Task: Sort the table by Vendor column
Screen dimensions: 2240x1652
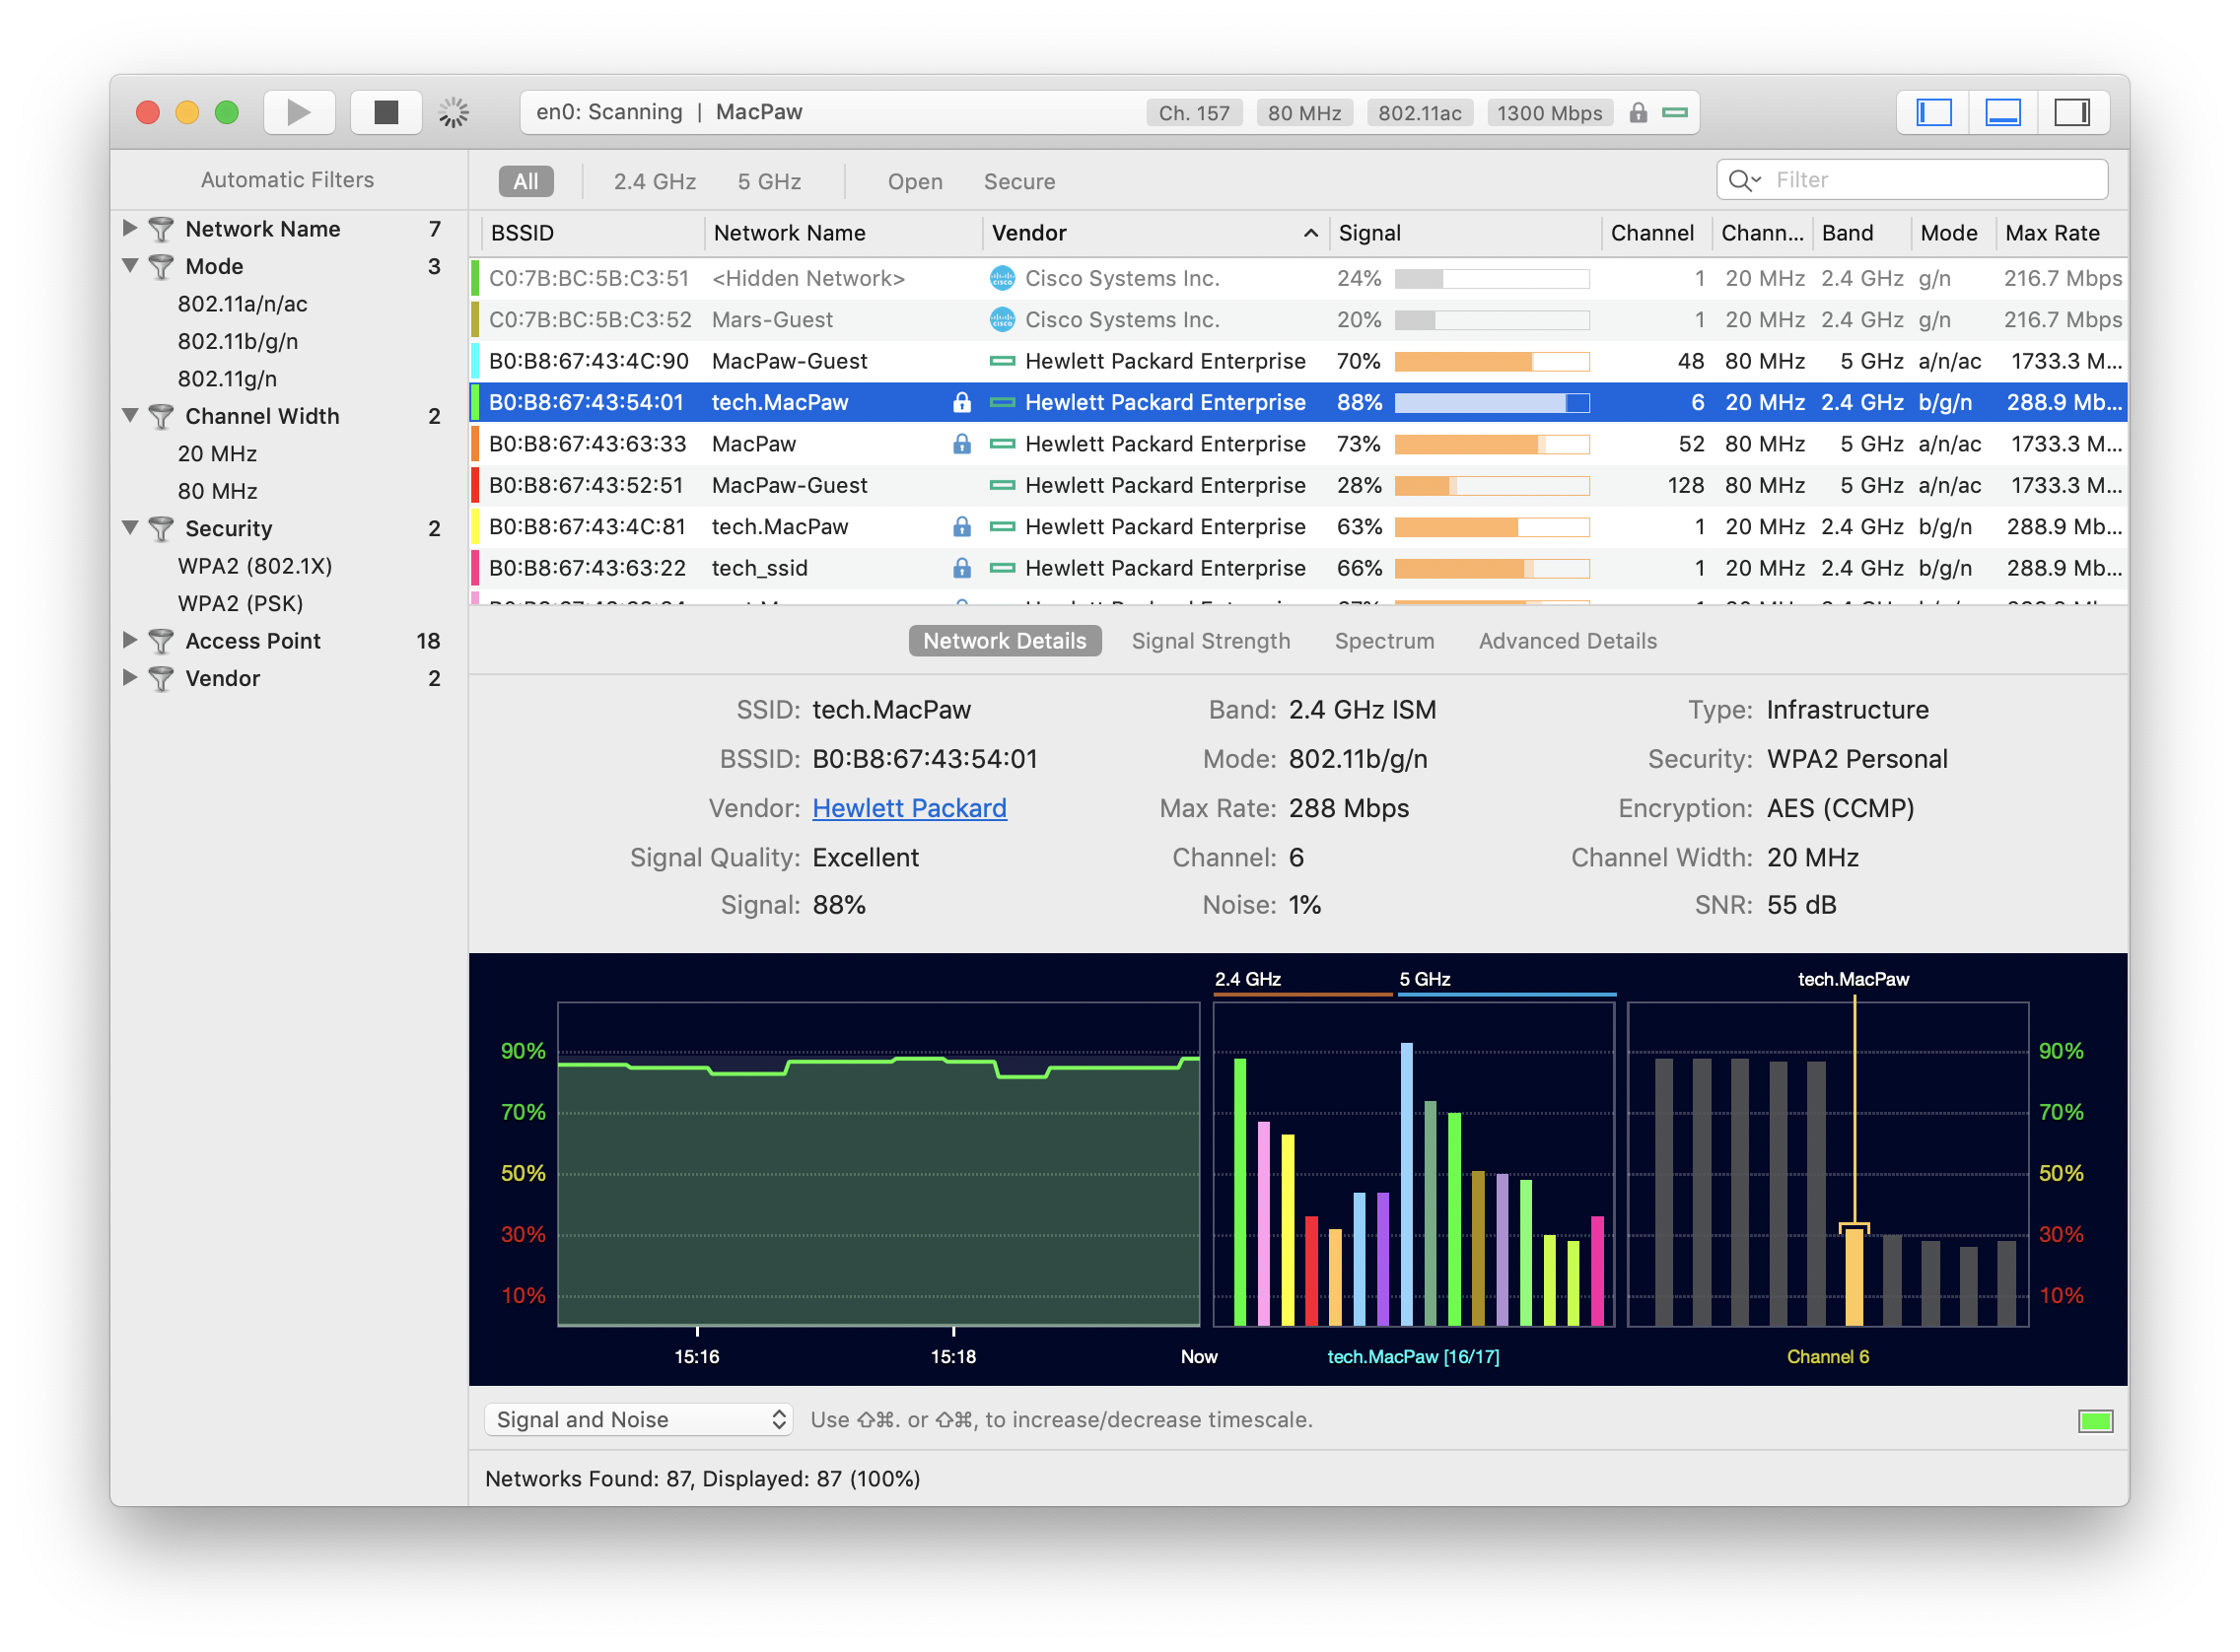Action: tap(1155, 233)
